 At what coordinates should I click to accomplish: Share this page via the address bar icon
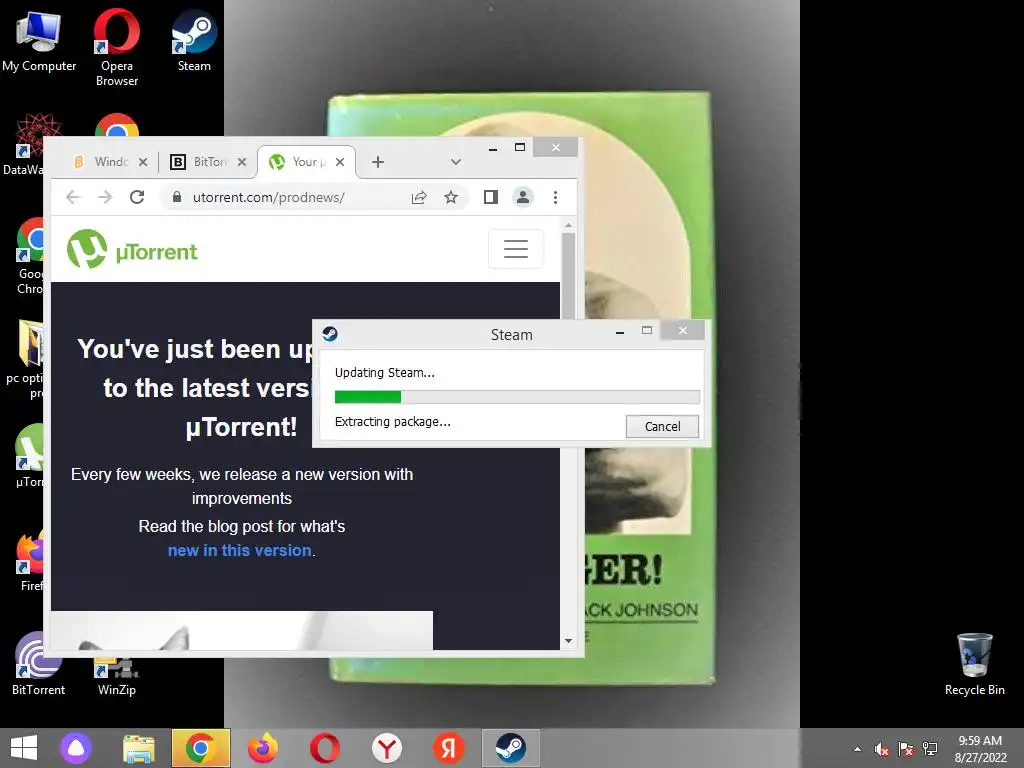coord(419,197)
